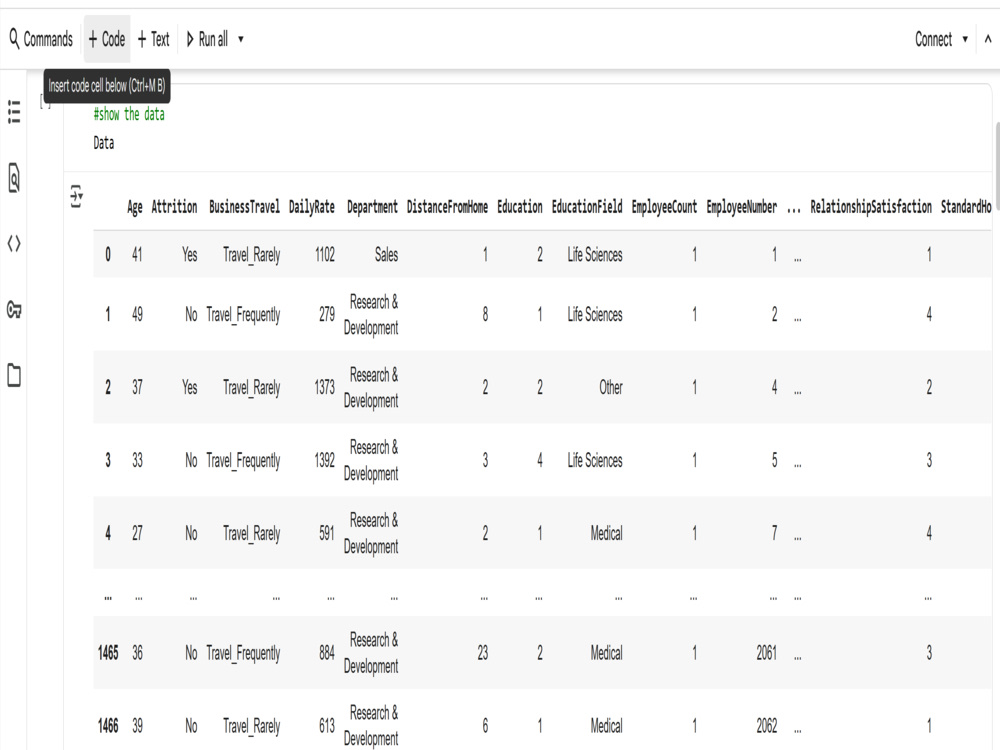This screenshot has width=1000, height=750.
Task: Click EmployeeNumber value 7 in row 4
Action: (x=774, y=533)
